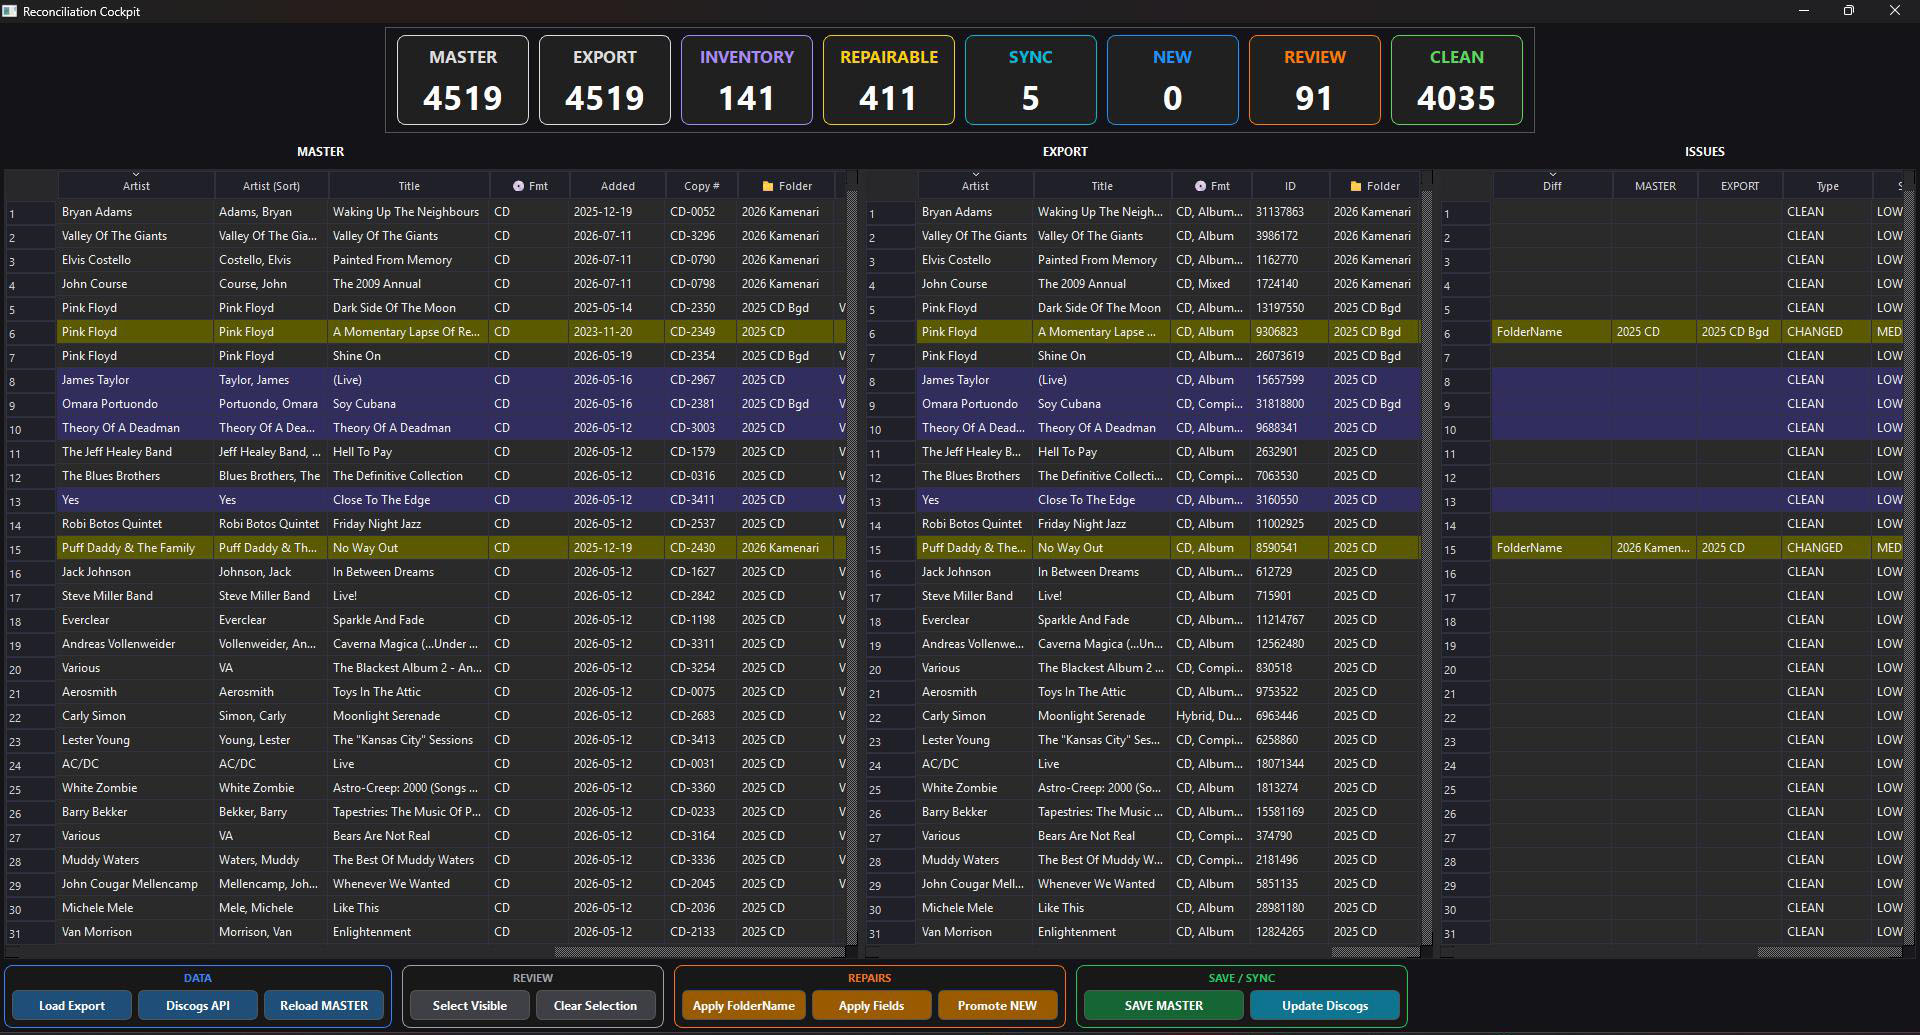Image resolution: width=1920 pixels, height=1035 pixels.
Task: Select the REVIEW 91 counter card
Action: click(x=1314, y=80)
